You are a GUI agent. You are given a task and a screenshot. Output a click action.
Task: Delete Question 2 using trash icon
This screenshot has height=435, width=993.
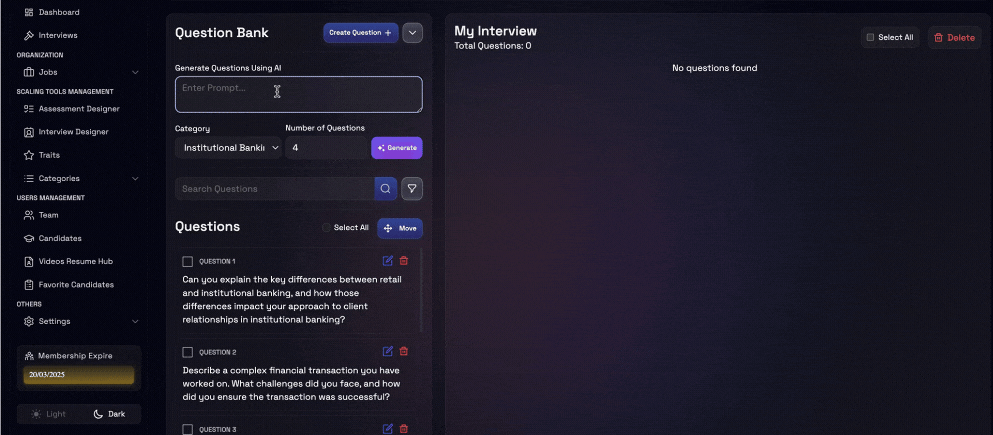[x=404, y=351]
